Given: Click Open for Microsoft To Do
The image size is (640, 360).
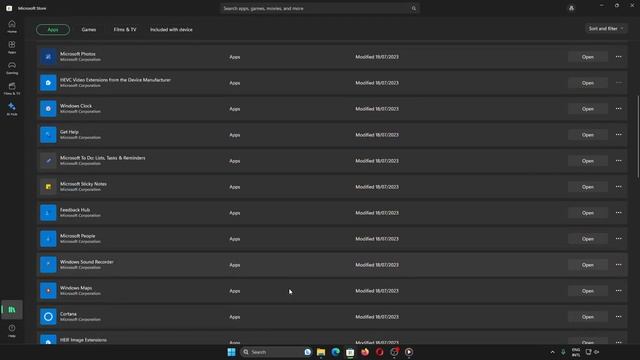Looking at the screenshot, I should 588,161.
